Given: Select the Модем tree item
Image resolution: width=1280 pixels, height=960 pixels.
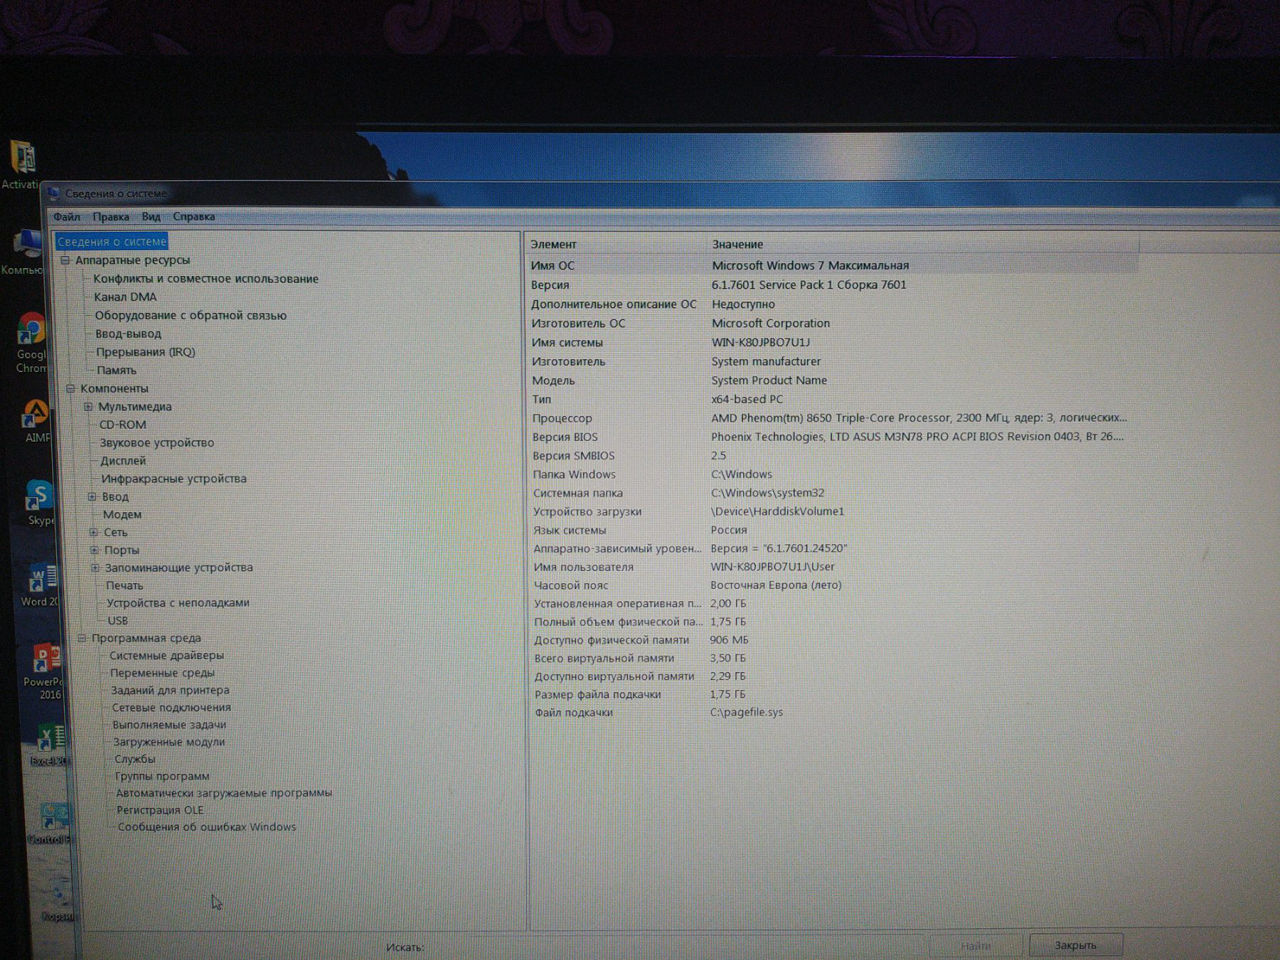Looking at the screenshot, I should pos(122,515).
